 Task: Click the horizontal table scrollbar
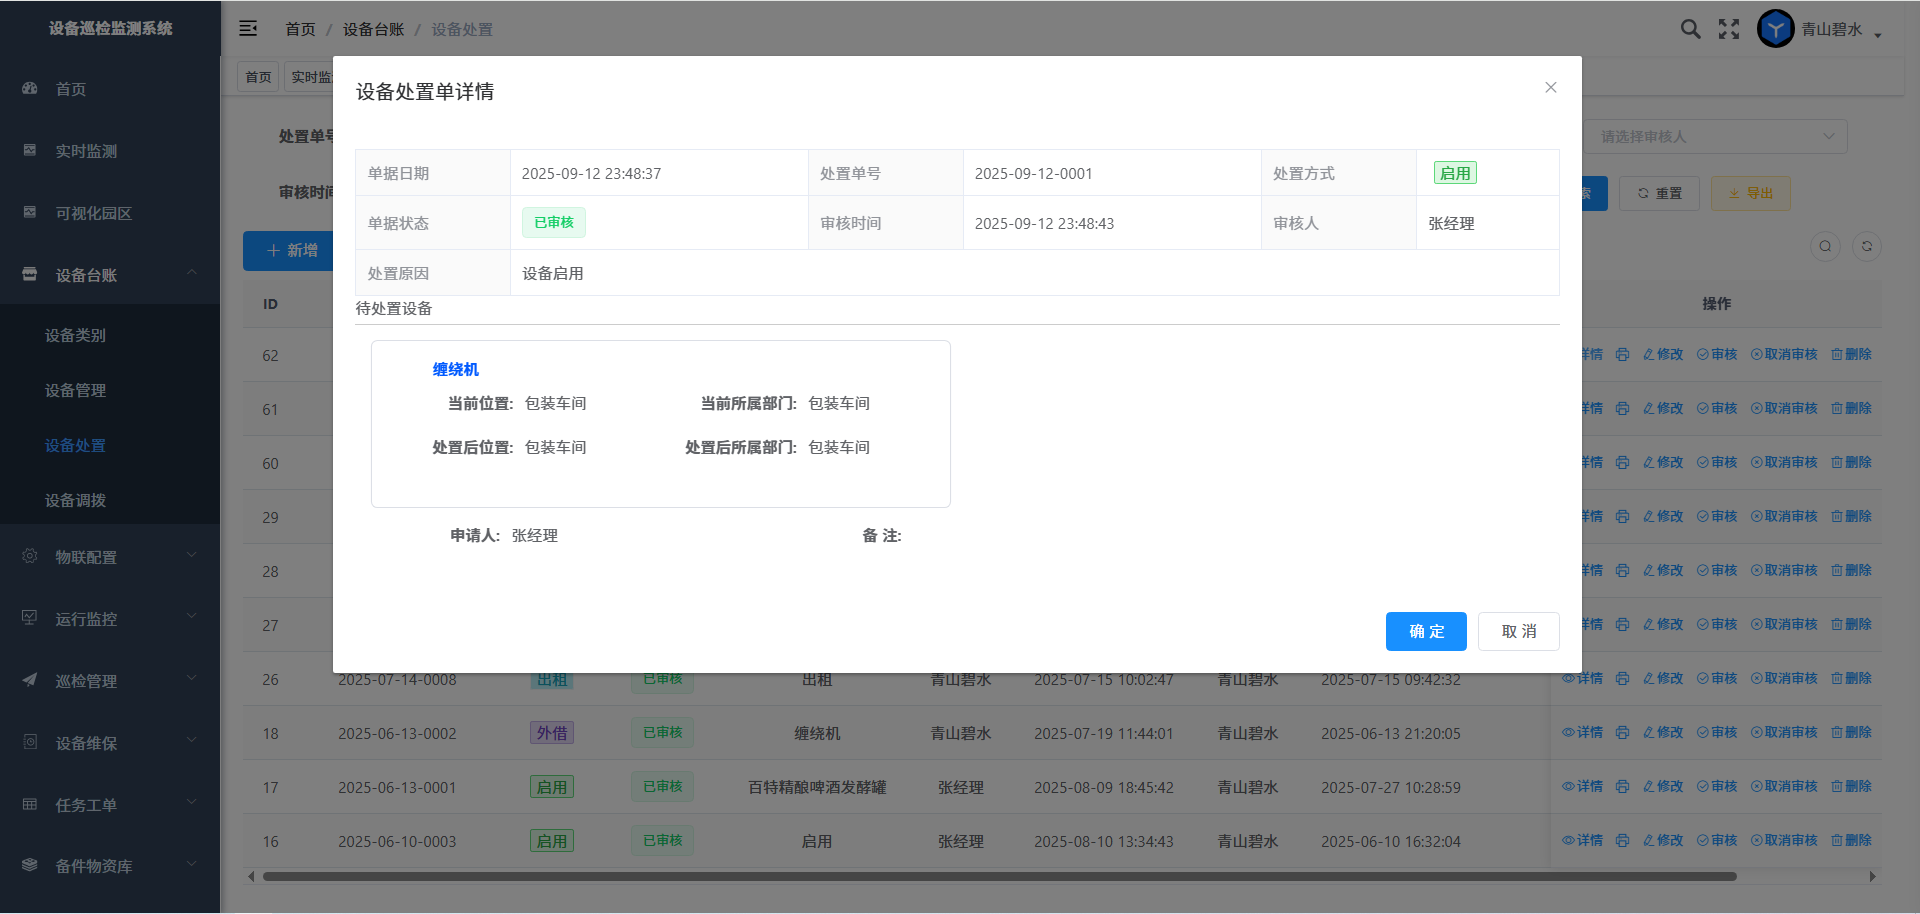point(1000,877)
